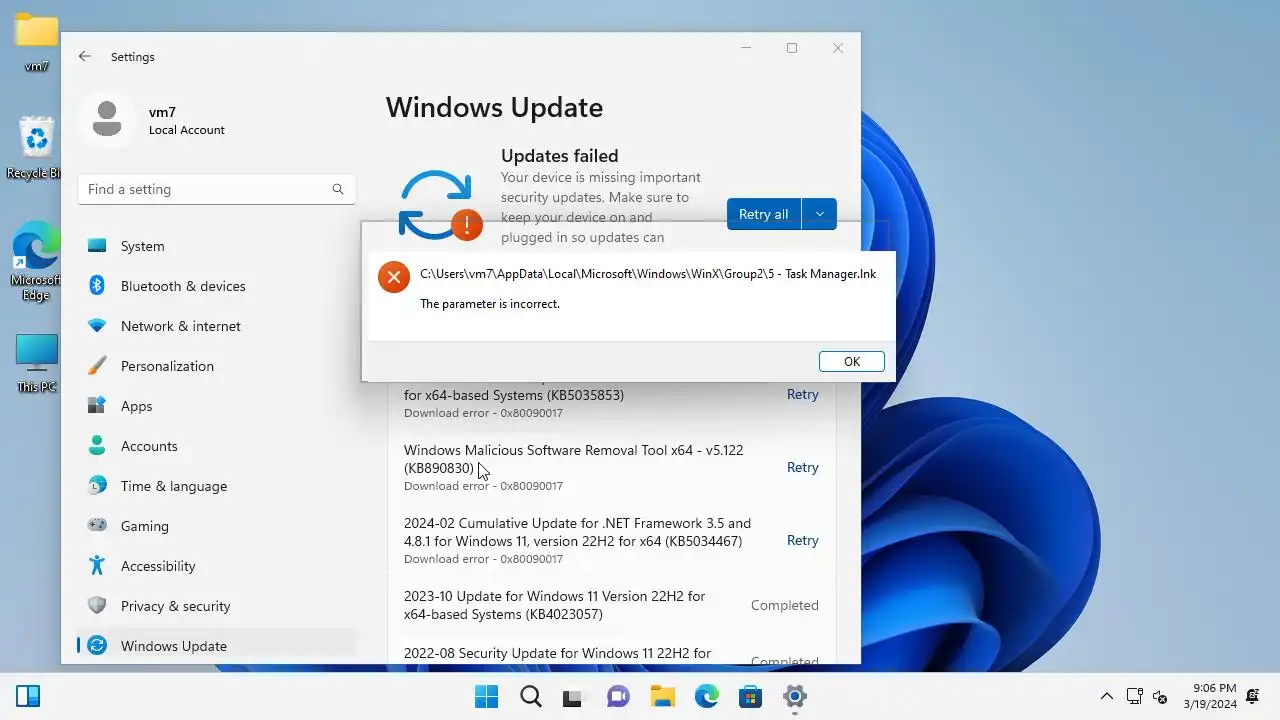Expand the Retry all dropdown arrow
This screenshot has width=1280, height=720.
click(819, 214)
